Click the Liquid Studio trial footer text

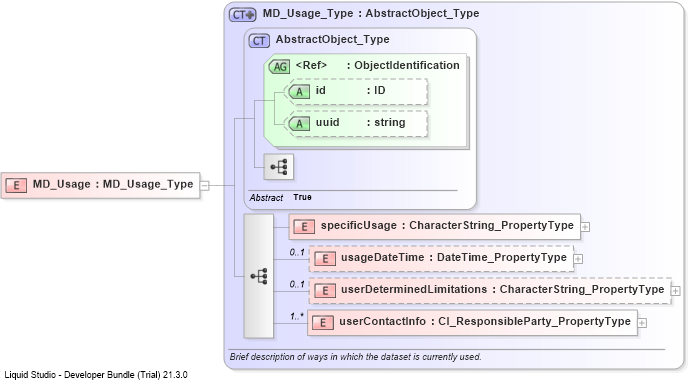coord(96,375)
